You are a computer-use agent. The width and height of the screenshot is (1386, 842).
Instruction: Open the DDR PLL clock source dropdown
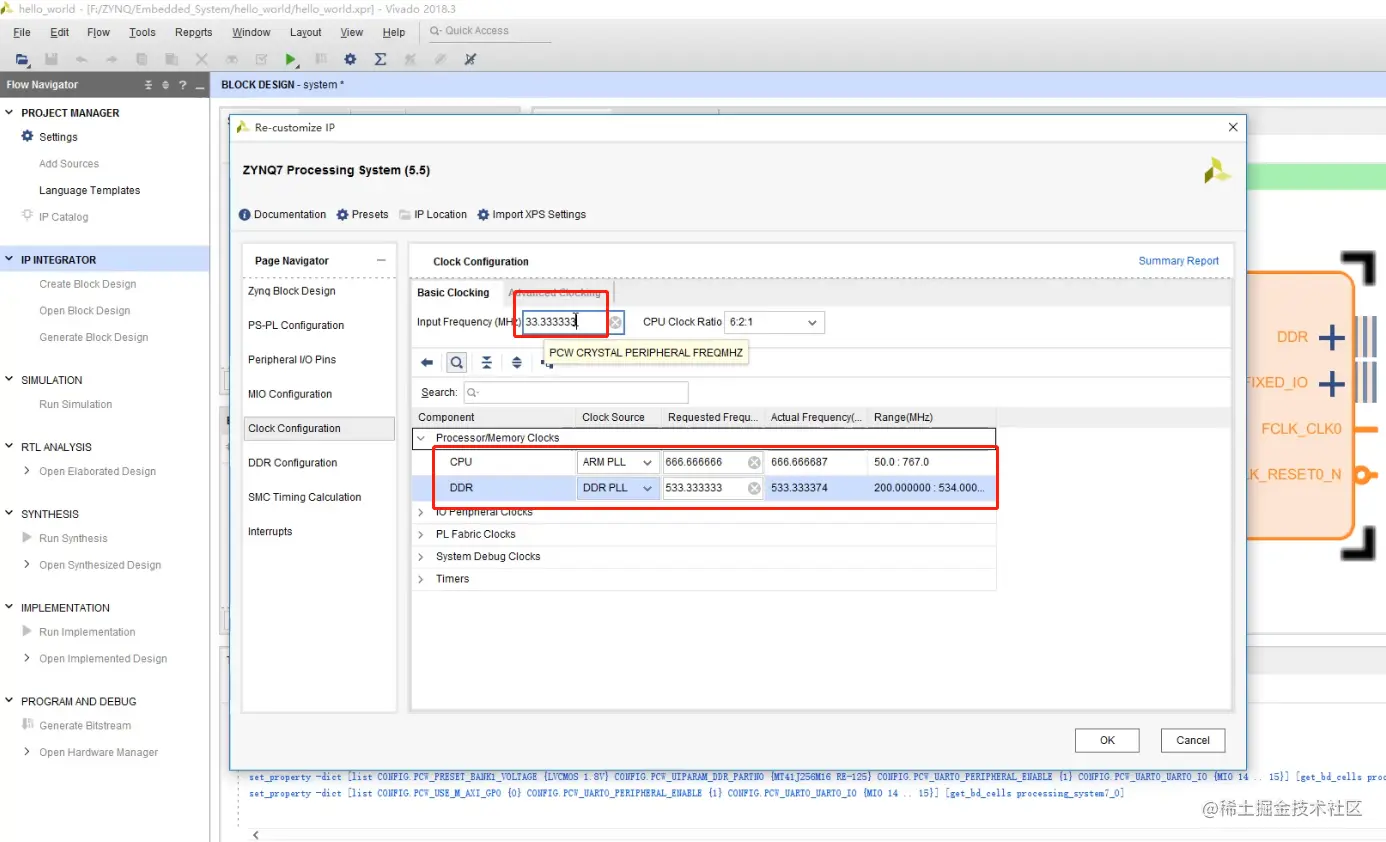(x=617, y=489)
